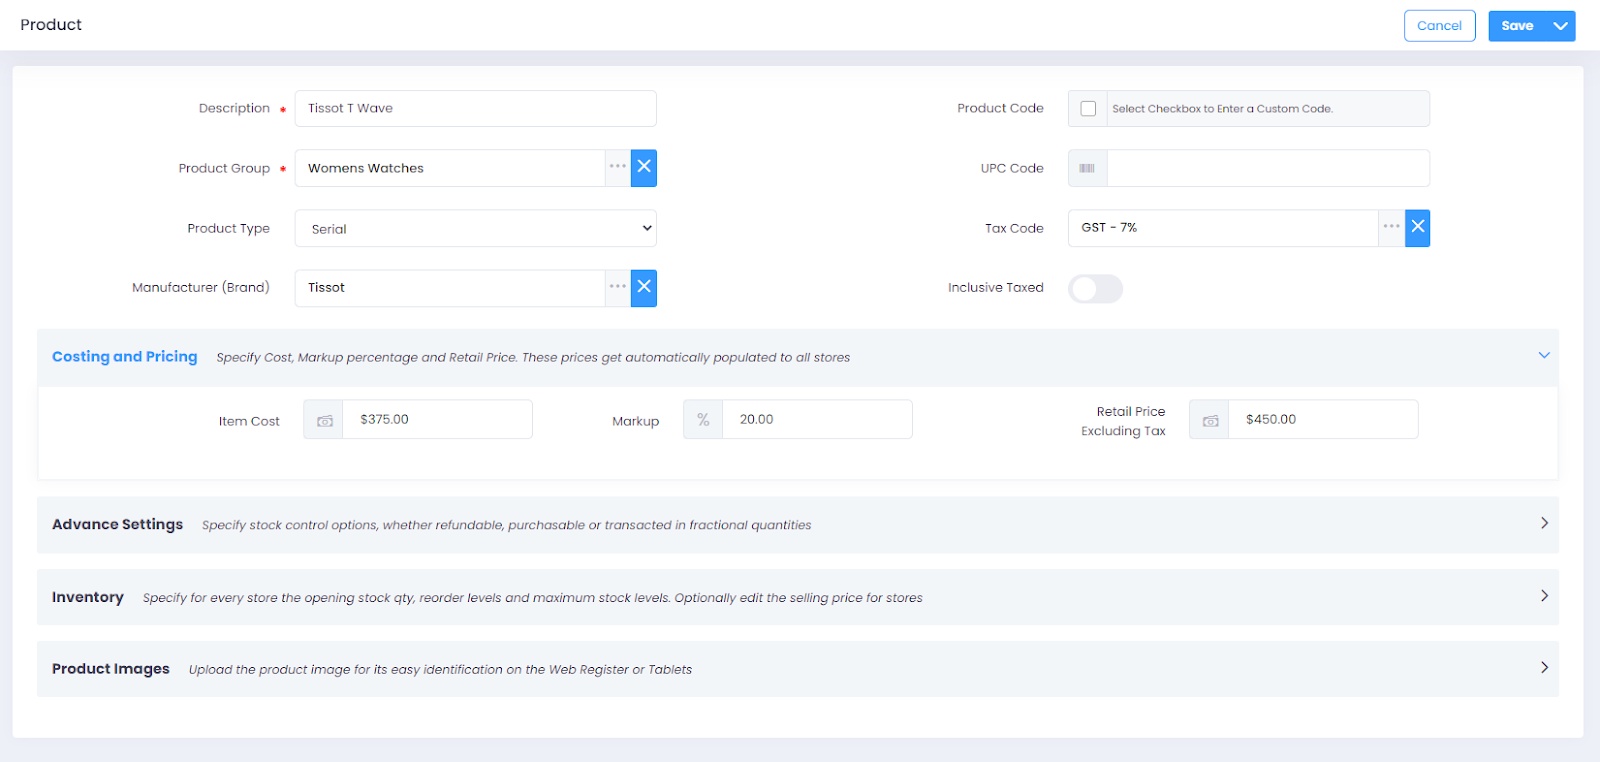Image resolution: width=1600 pixels, height=762 pixels.
Task: Open Manufacturer (Brand) lookup ellipsis button
Action: coord(618,288)
